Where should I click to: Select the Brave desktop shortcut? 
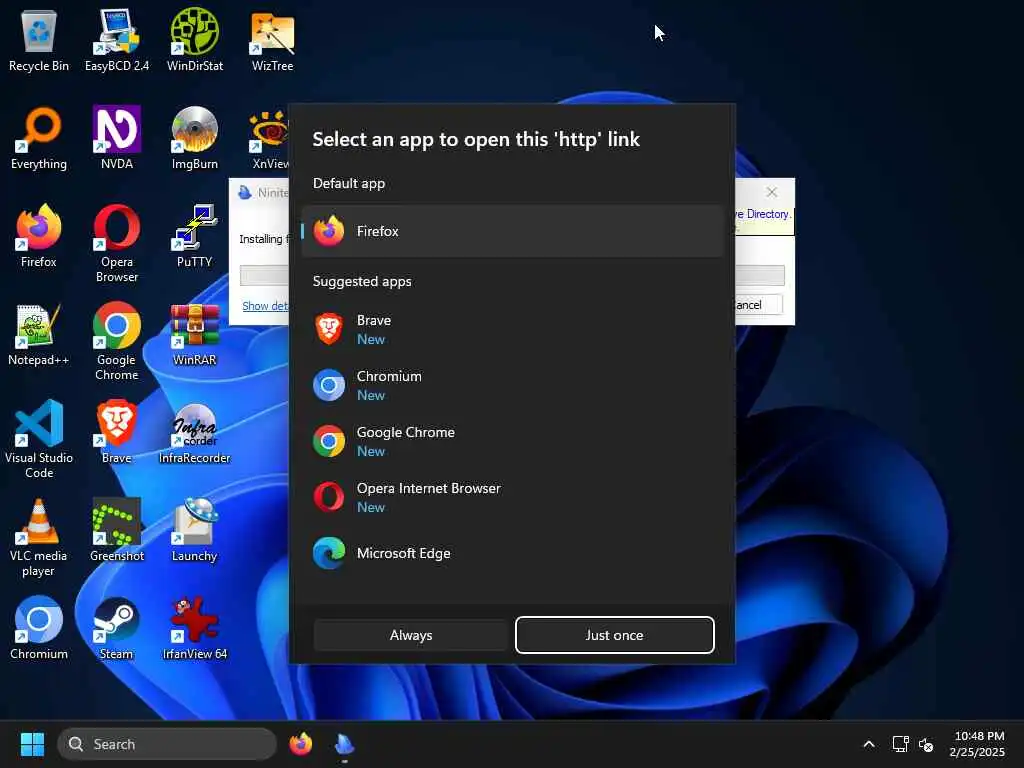point(116,432)
